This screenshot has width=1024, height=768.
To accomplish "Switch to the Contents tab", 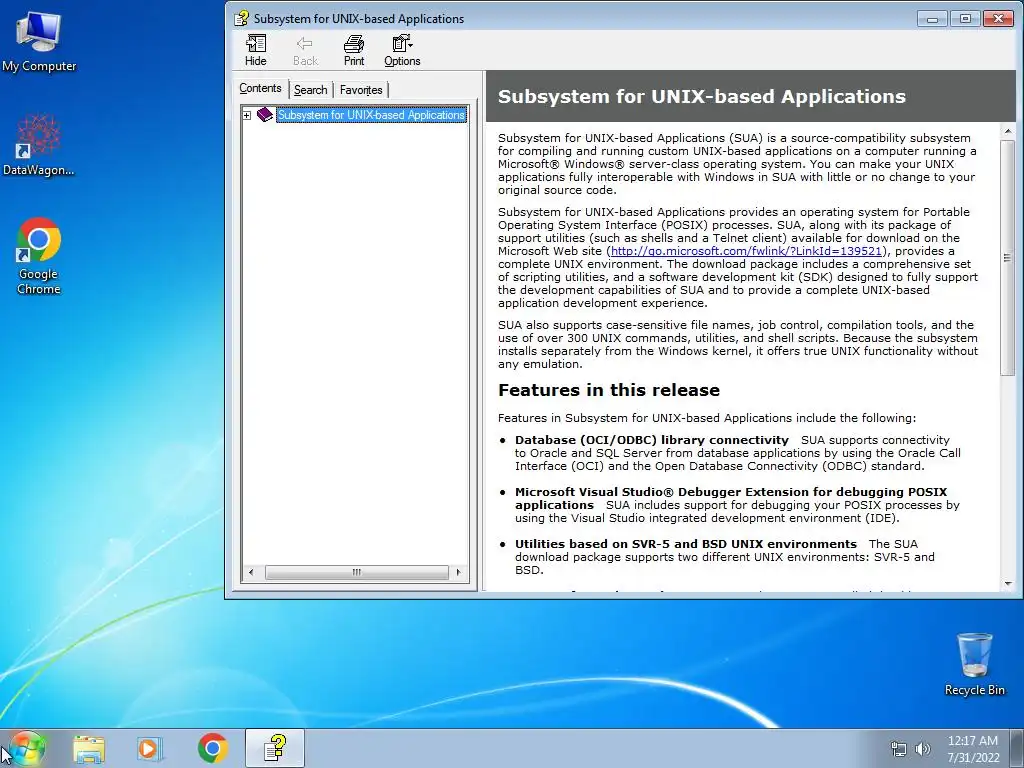I will (260, 88).
